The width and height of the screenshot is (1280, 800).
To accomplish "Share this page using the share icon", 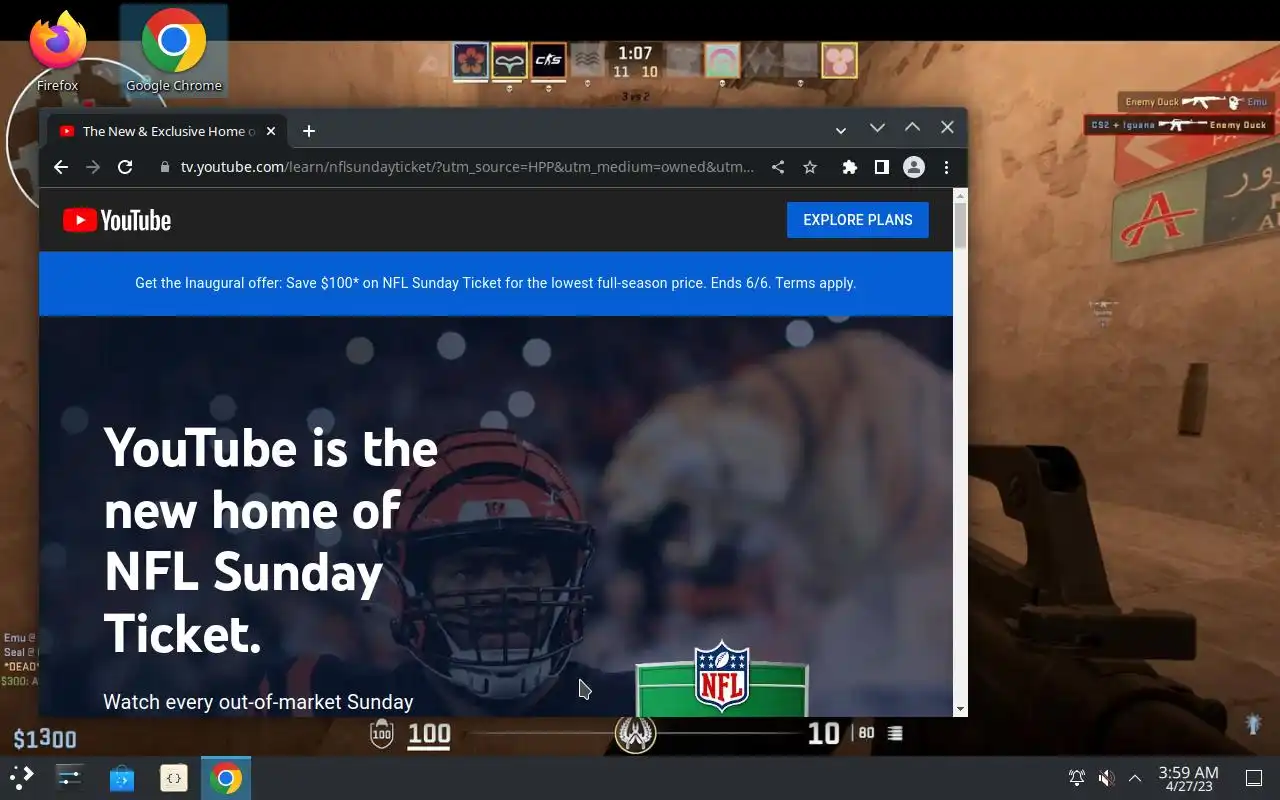I will coord(778,167).
